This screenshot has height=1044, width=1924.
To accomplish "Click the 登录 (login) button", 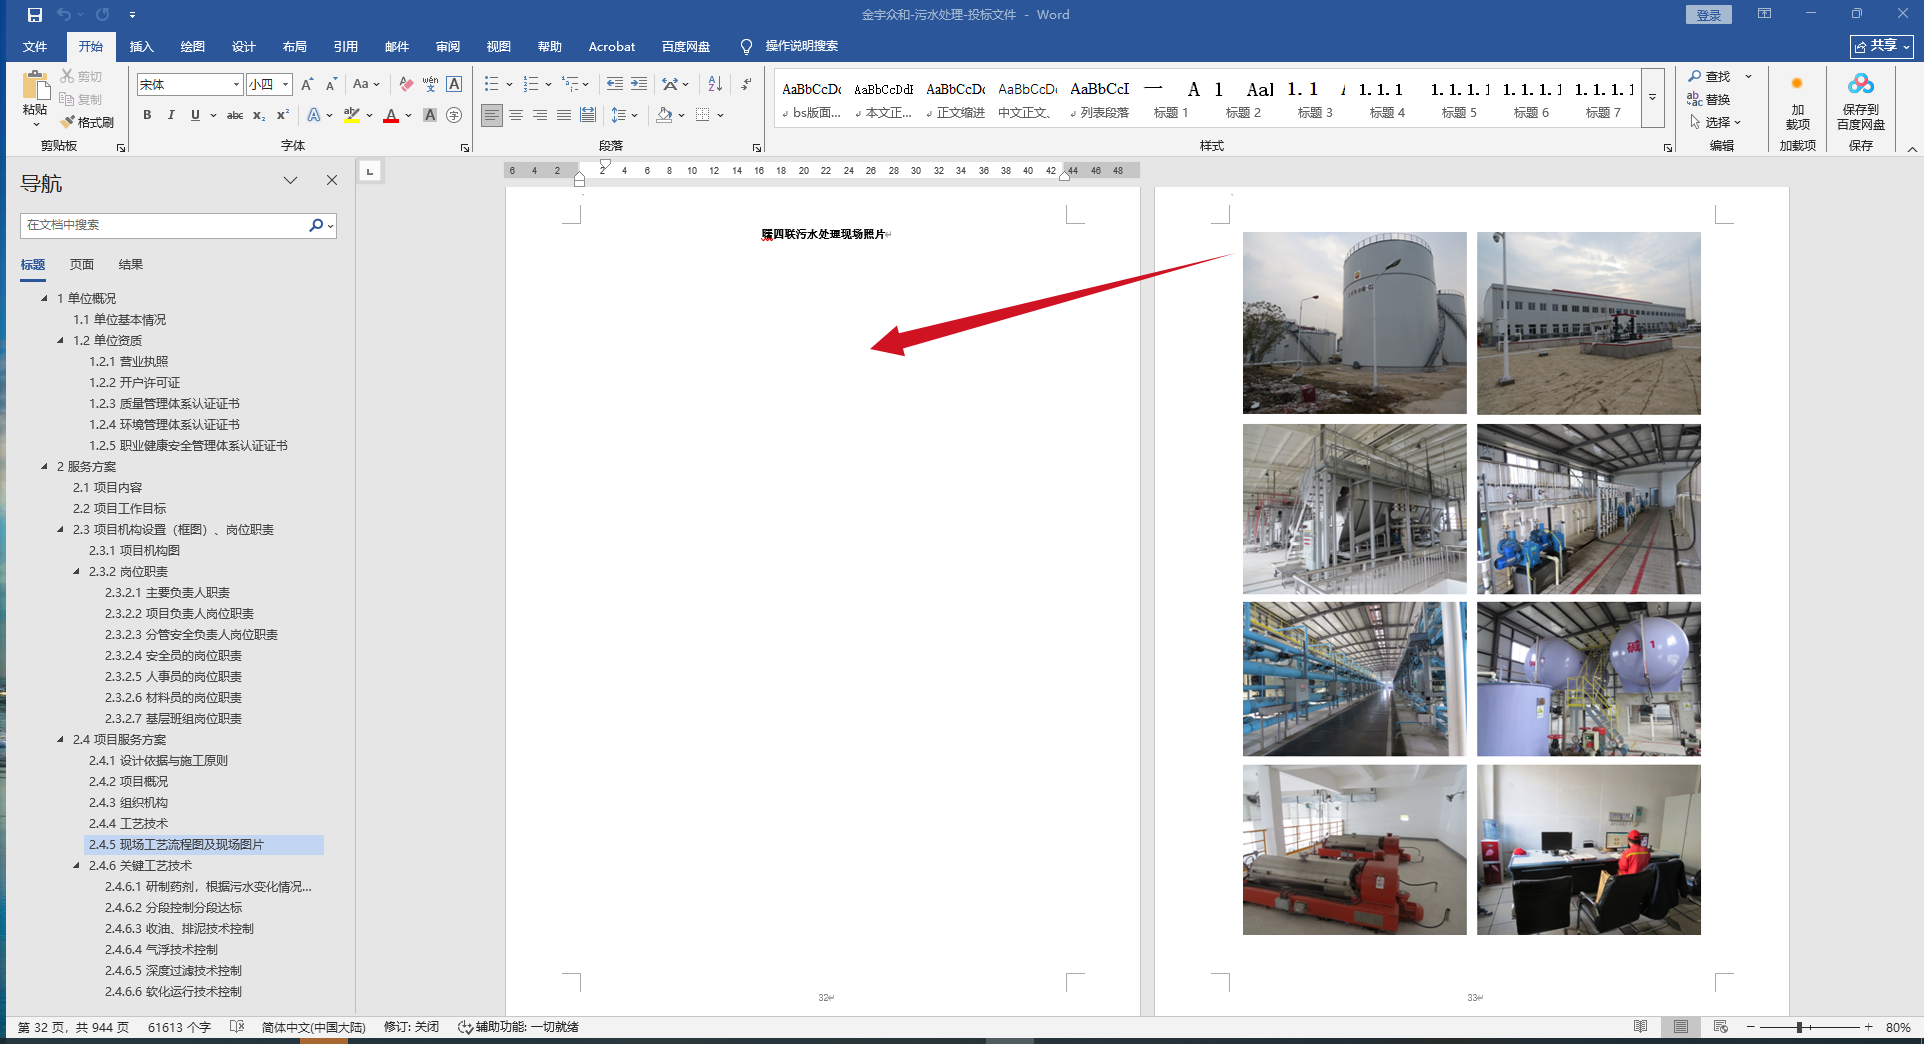I will click(1708, 15).
